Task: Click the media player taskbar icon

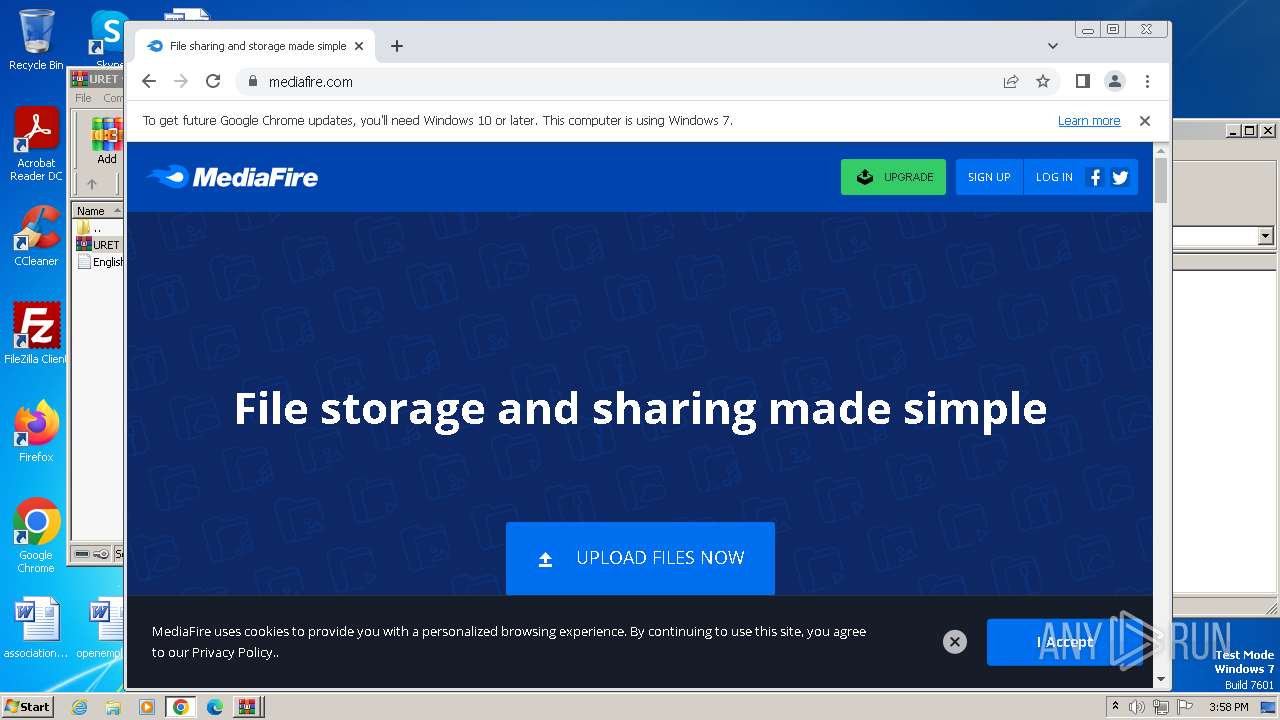Action: click(x=147, y=707)
